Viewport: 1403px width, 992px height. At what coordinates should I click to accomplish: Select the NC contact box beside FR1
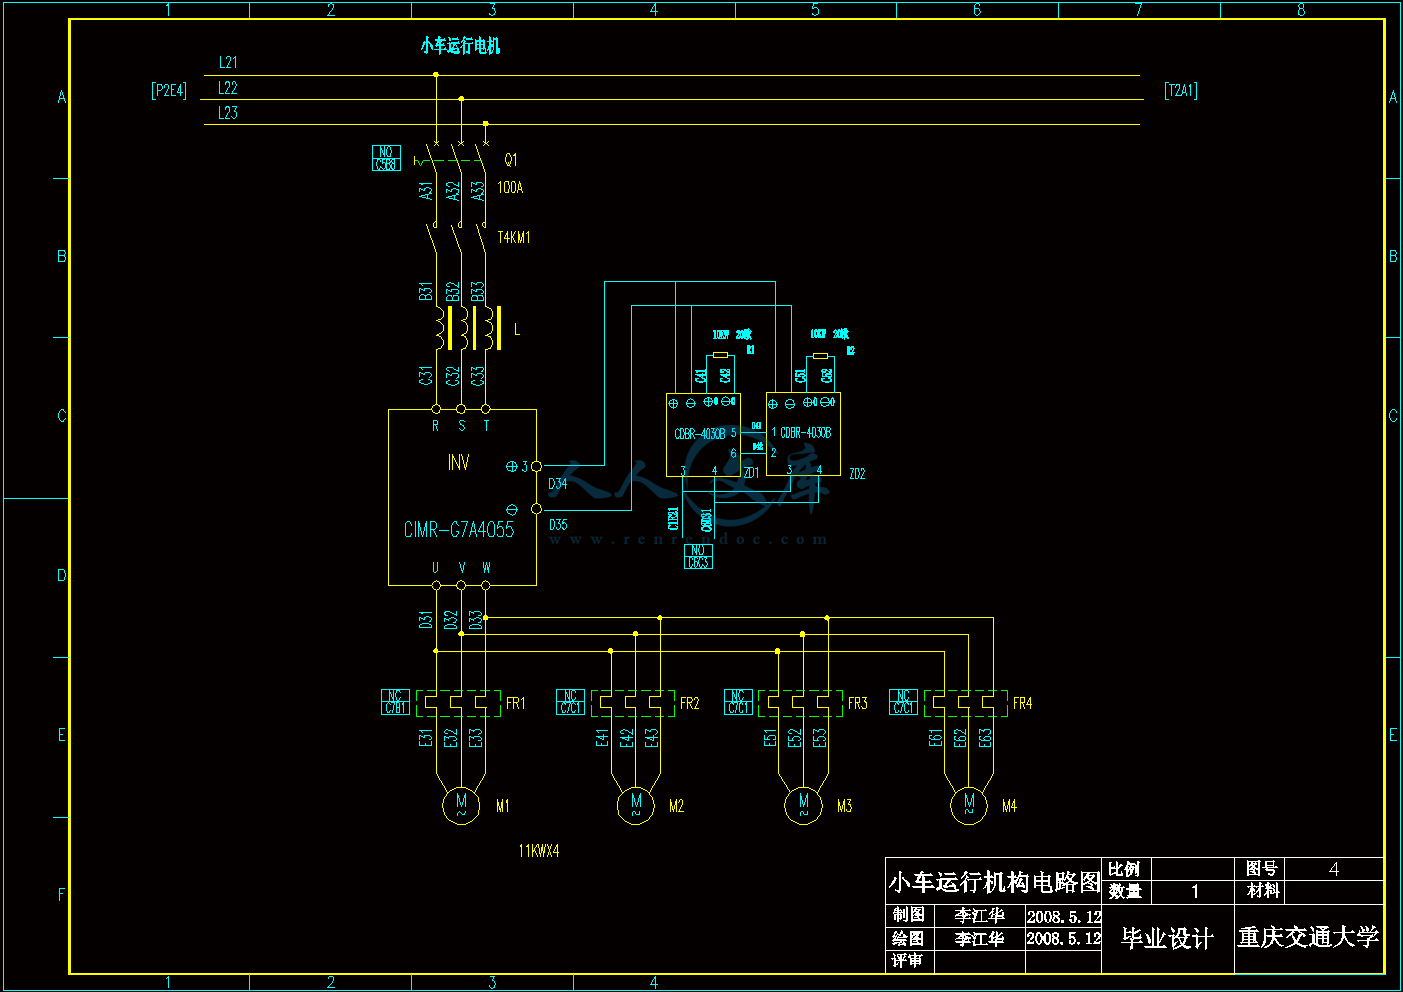point(395,702)
